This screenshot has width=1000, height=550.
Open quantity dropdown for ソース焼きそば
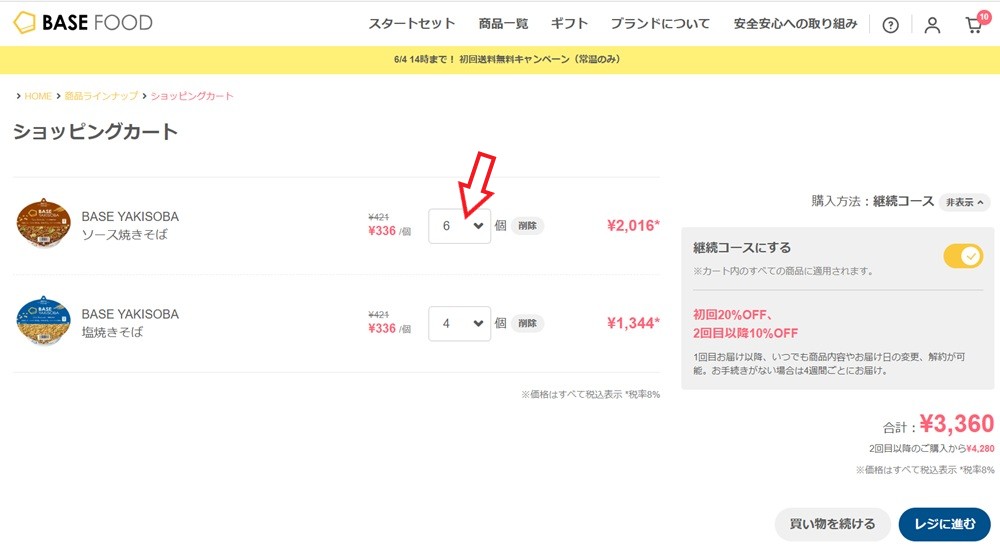tap(459, 226)
